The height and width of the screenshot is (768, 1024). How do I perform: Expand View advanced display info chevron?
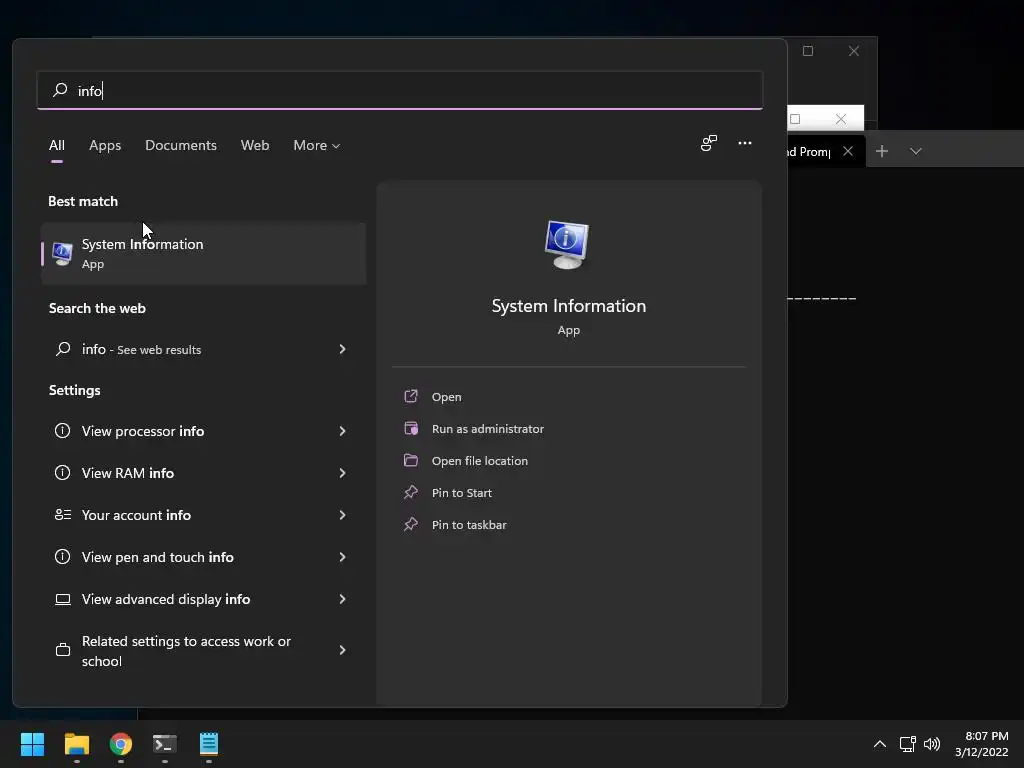tap(342, 599)
